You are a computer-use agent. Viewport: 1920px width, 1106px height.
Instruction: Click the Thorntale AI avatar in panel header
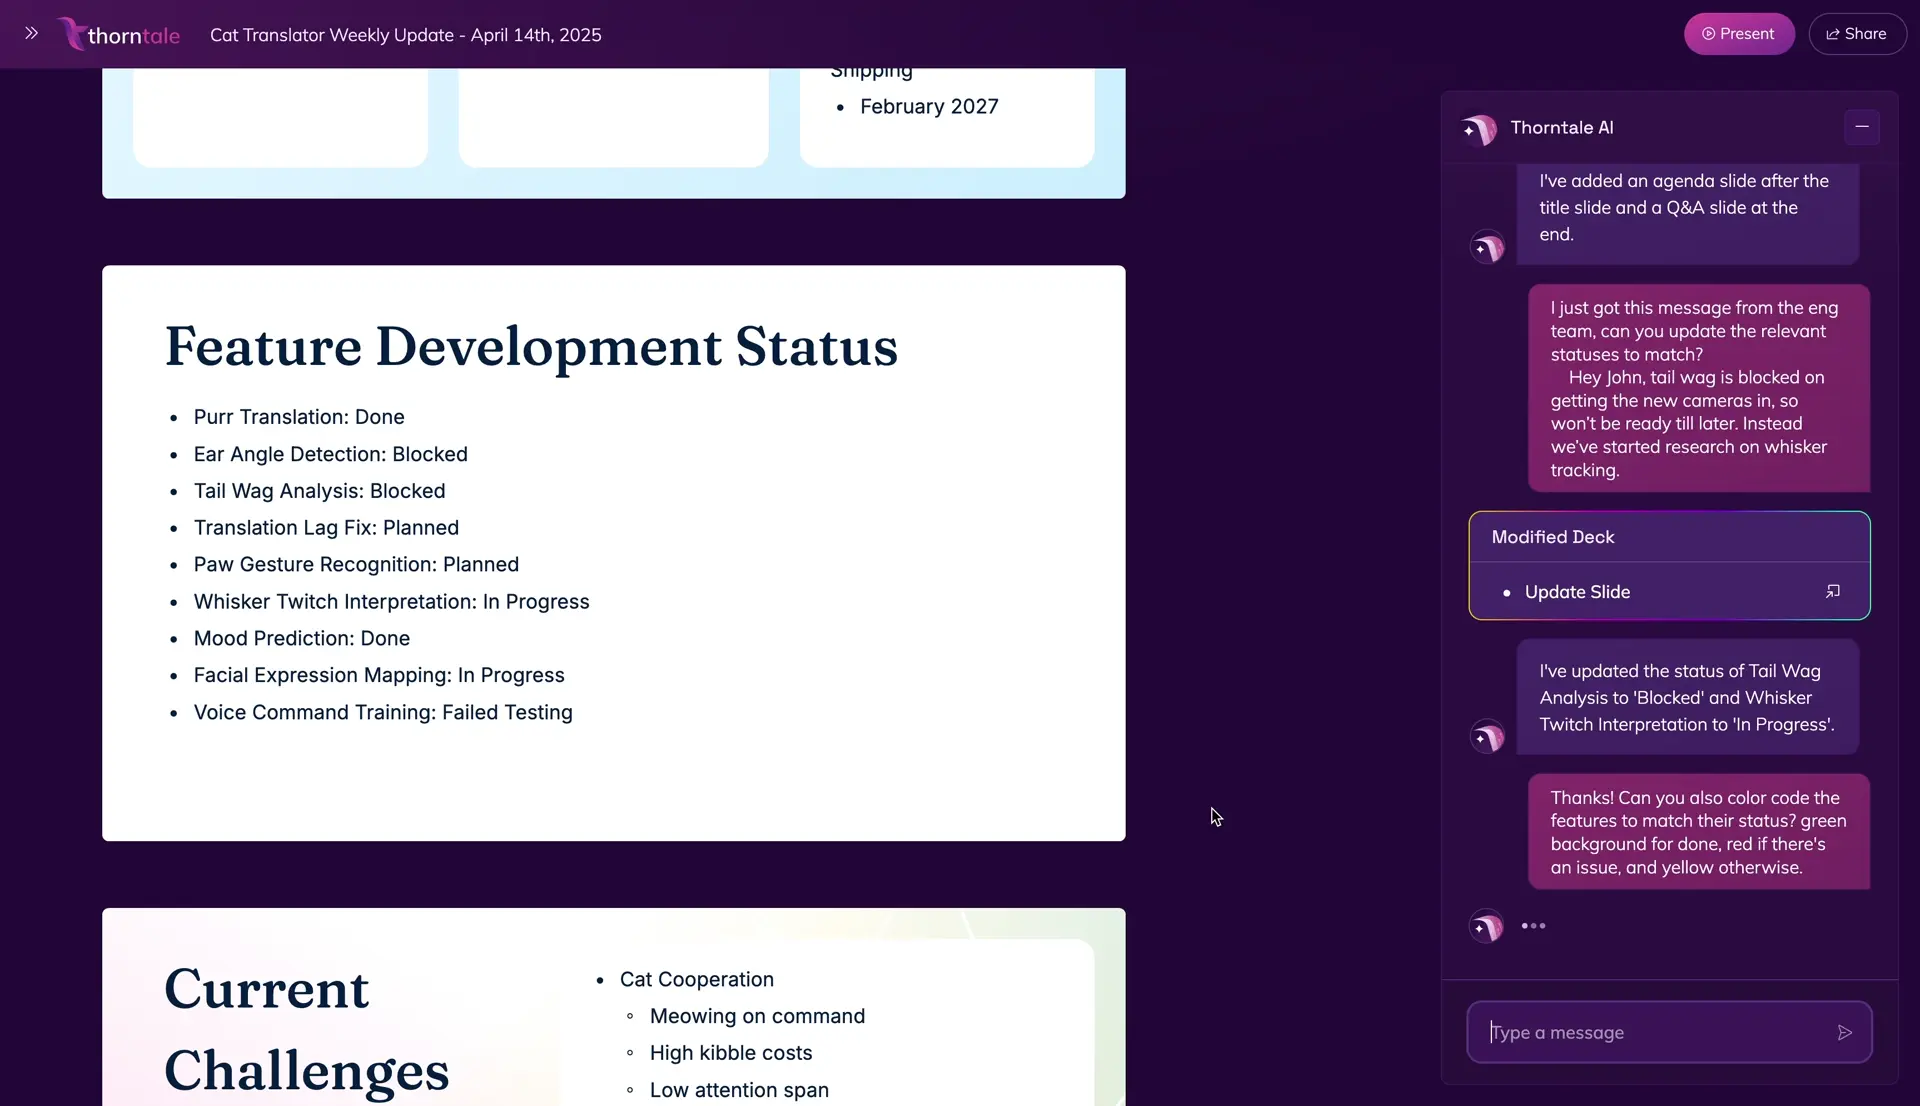[x=1479, y=128]
